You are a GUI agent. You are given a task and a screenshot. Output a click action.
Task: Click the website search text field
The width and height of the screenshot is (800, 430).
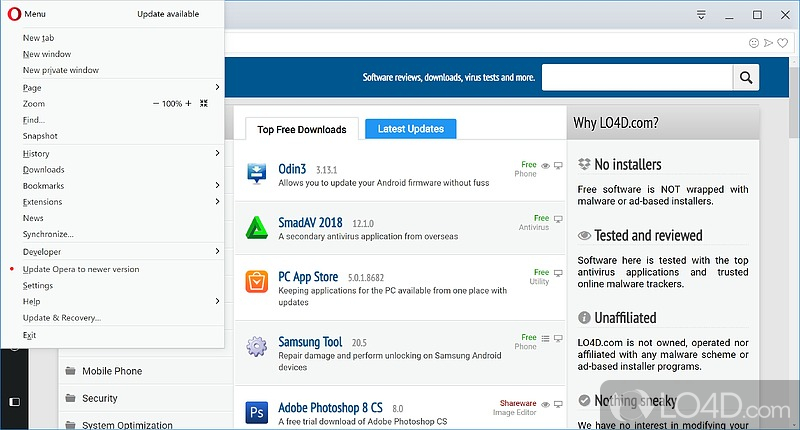[x=636, y=77]
